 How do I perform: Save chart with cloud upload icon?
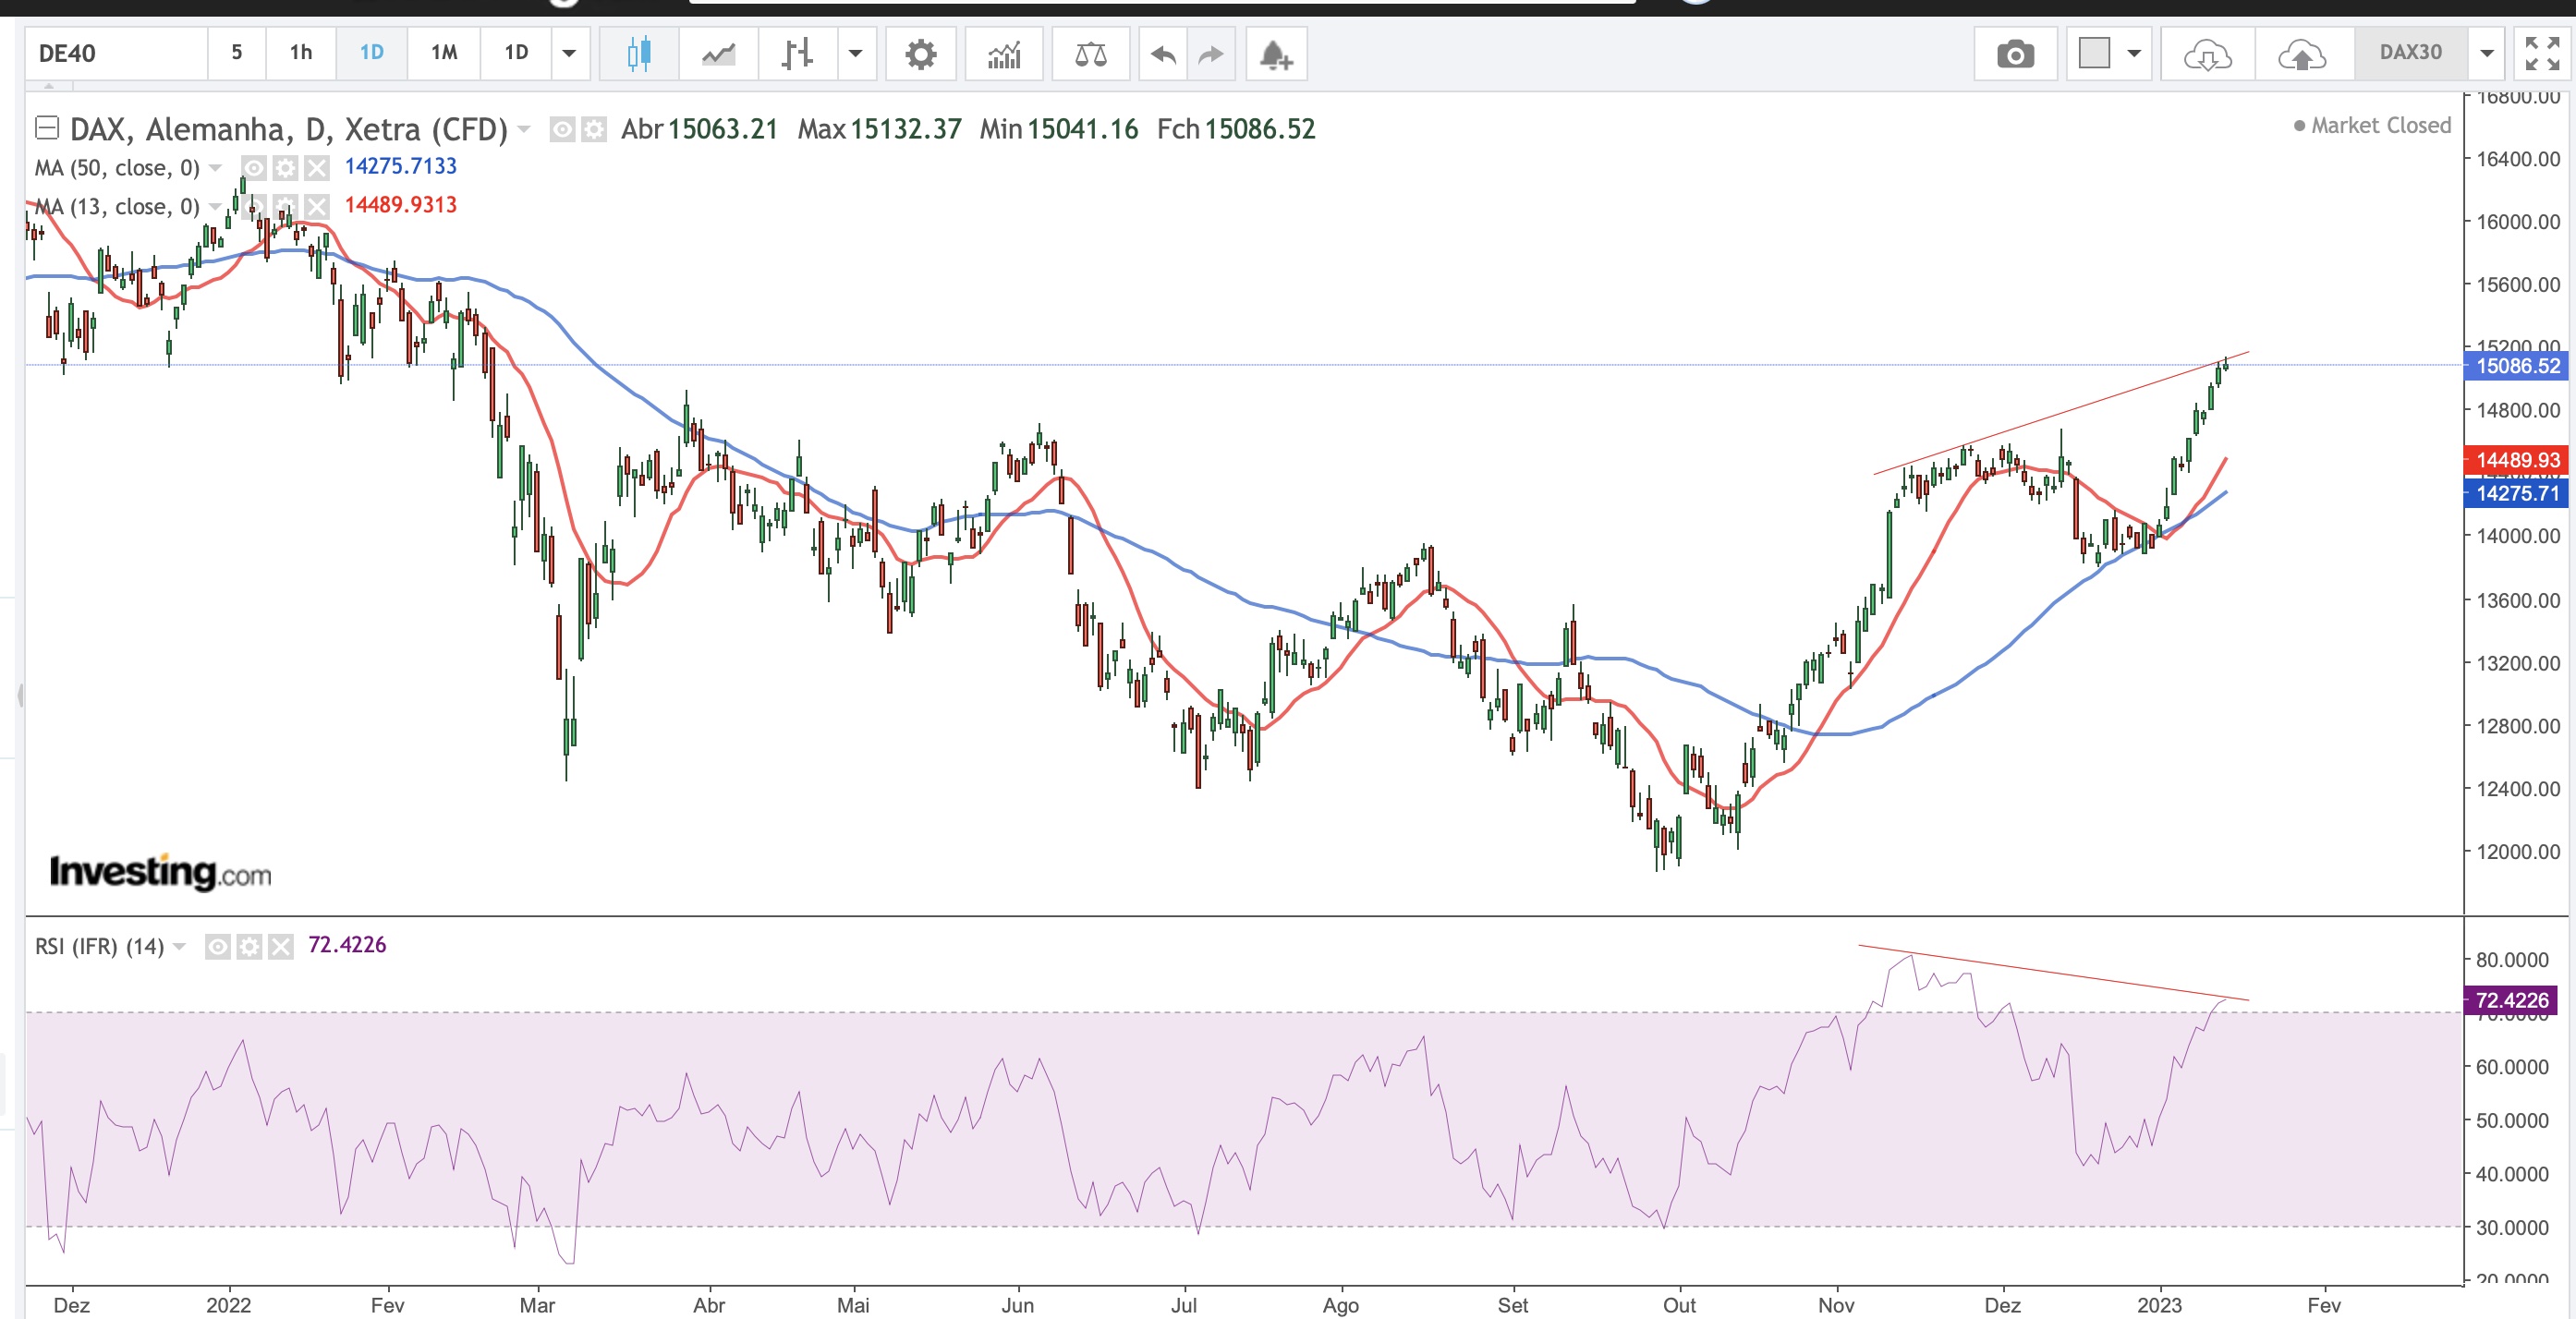[x=2301, y=54]
